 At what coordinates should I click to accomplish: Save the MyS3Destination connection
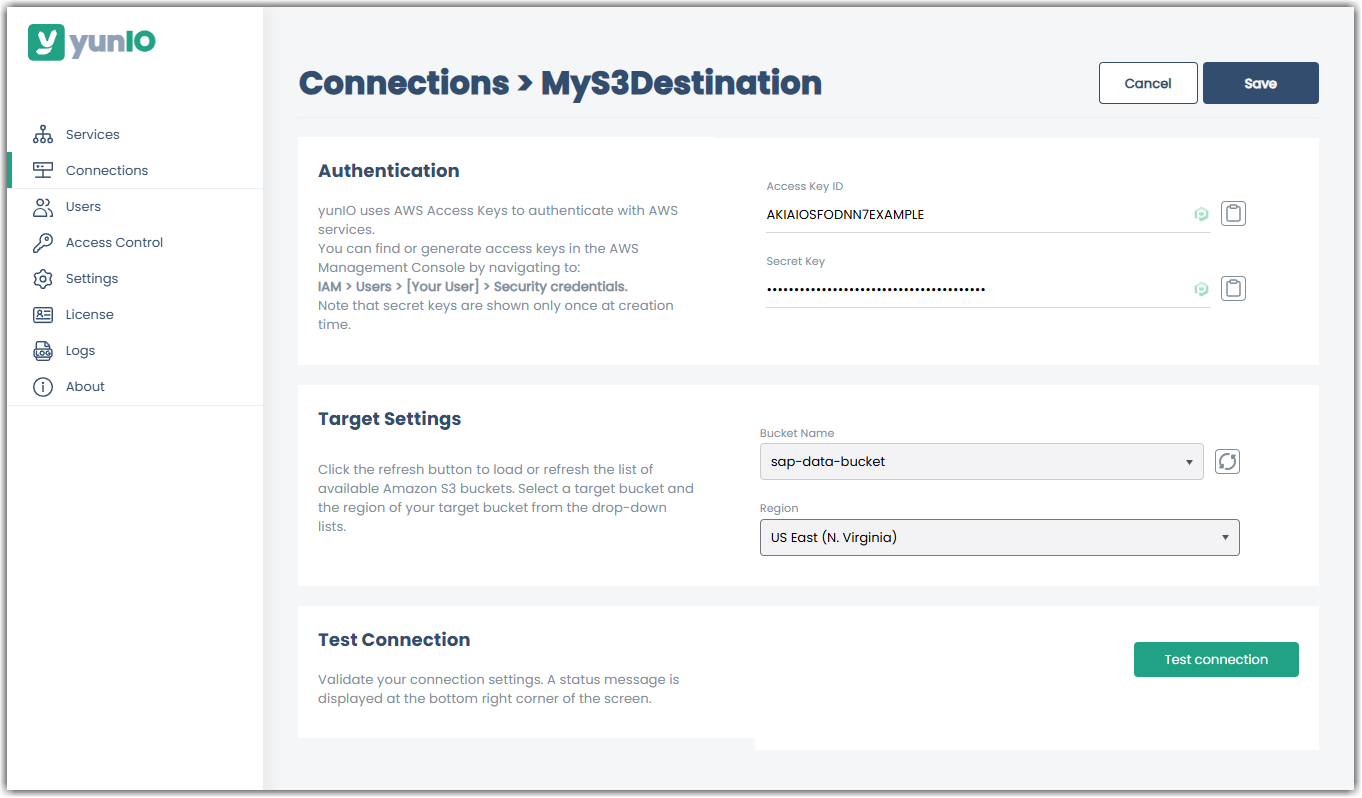click(1260, 83)
